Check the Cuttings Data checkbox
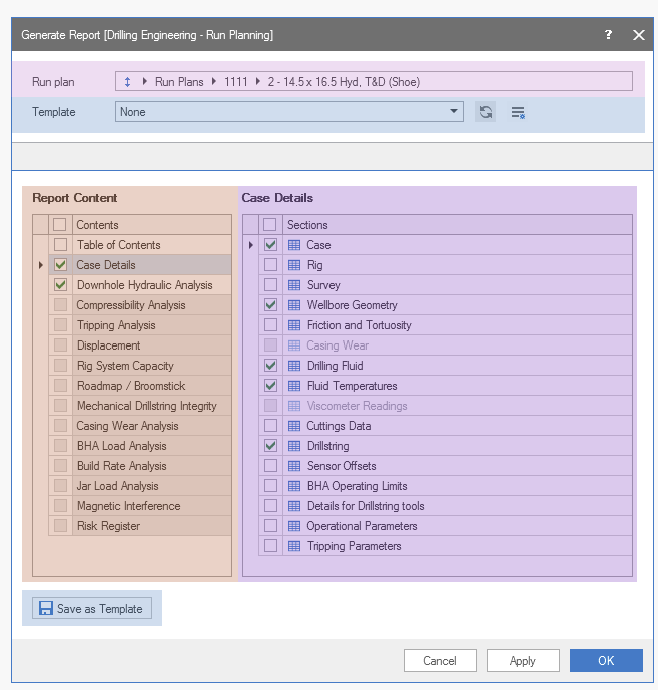658x690 pixels. (x=270, y=426)
